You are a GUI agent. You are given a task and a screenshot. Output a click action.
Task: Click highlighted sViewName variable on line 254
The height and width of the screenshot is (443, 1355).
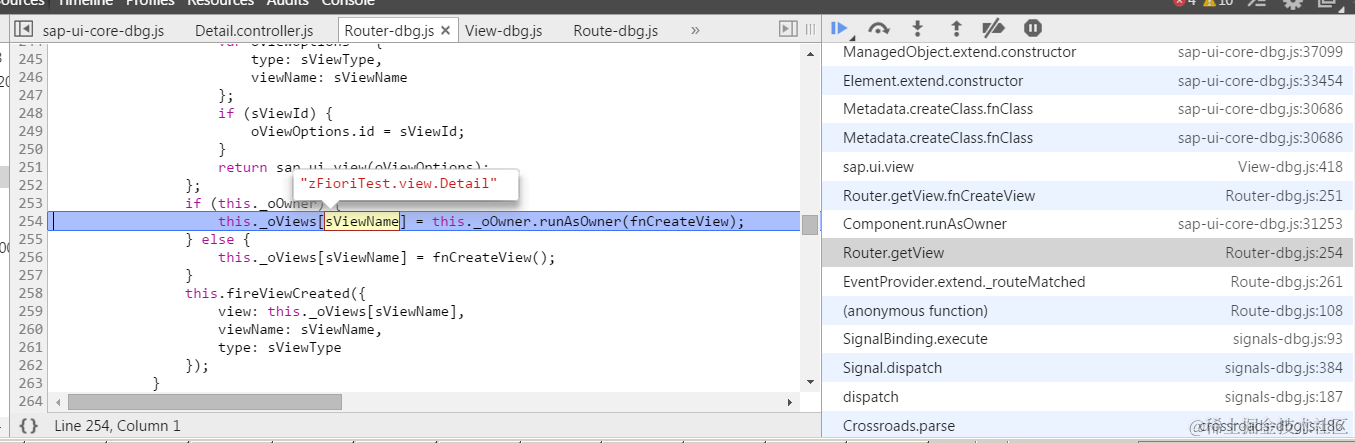click(x=361, y=221)
